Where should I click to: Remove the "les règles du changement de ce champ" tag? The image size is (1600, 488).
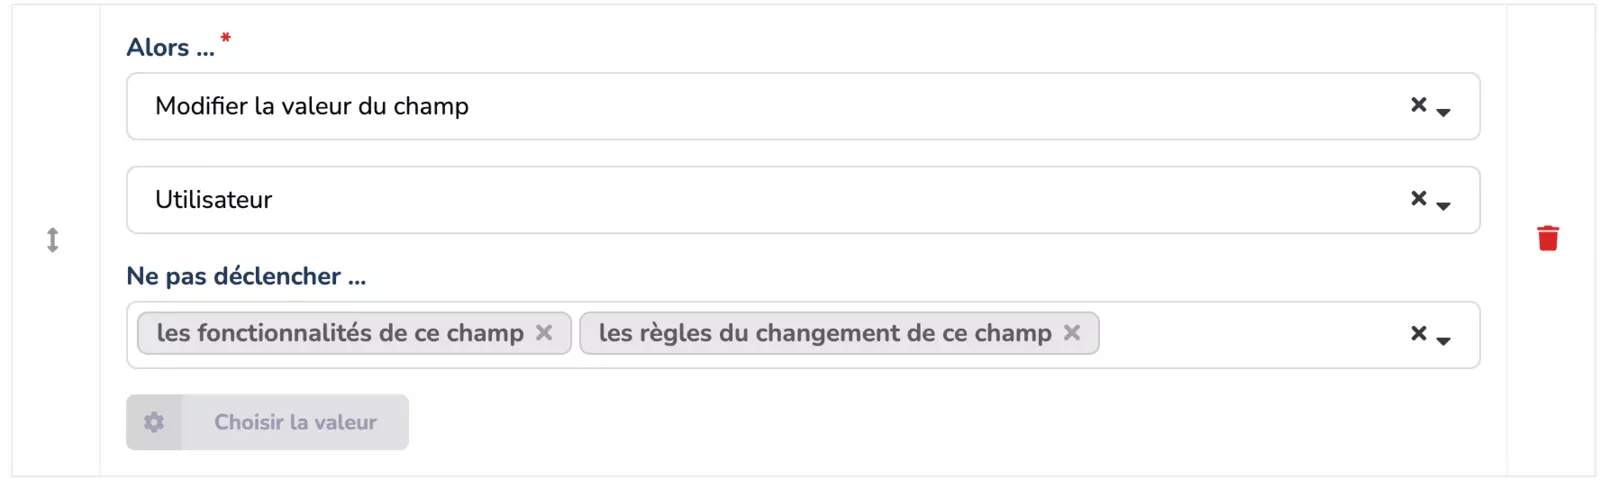(x=1072, y=333)
